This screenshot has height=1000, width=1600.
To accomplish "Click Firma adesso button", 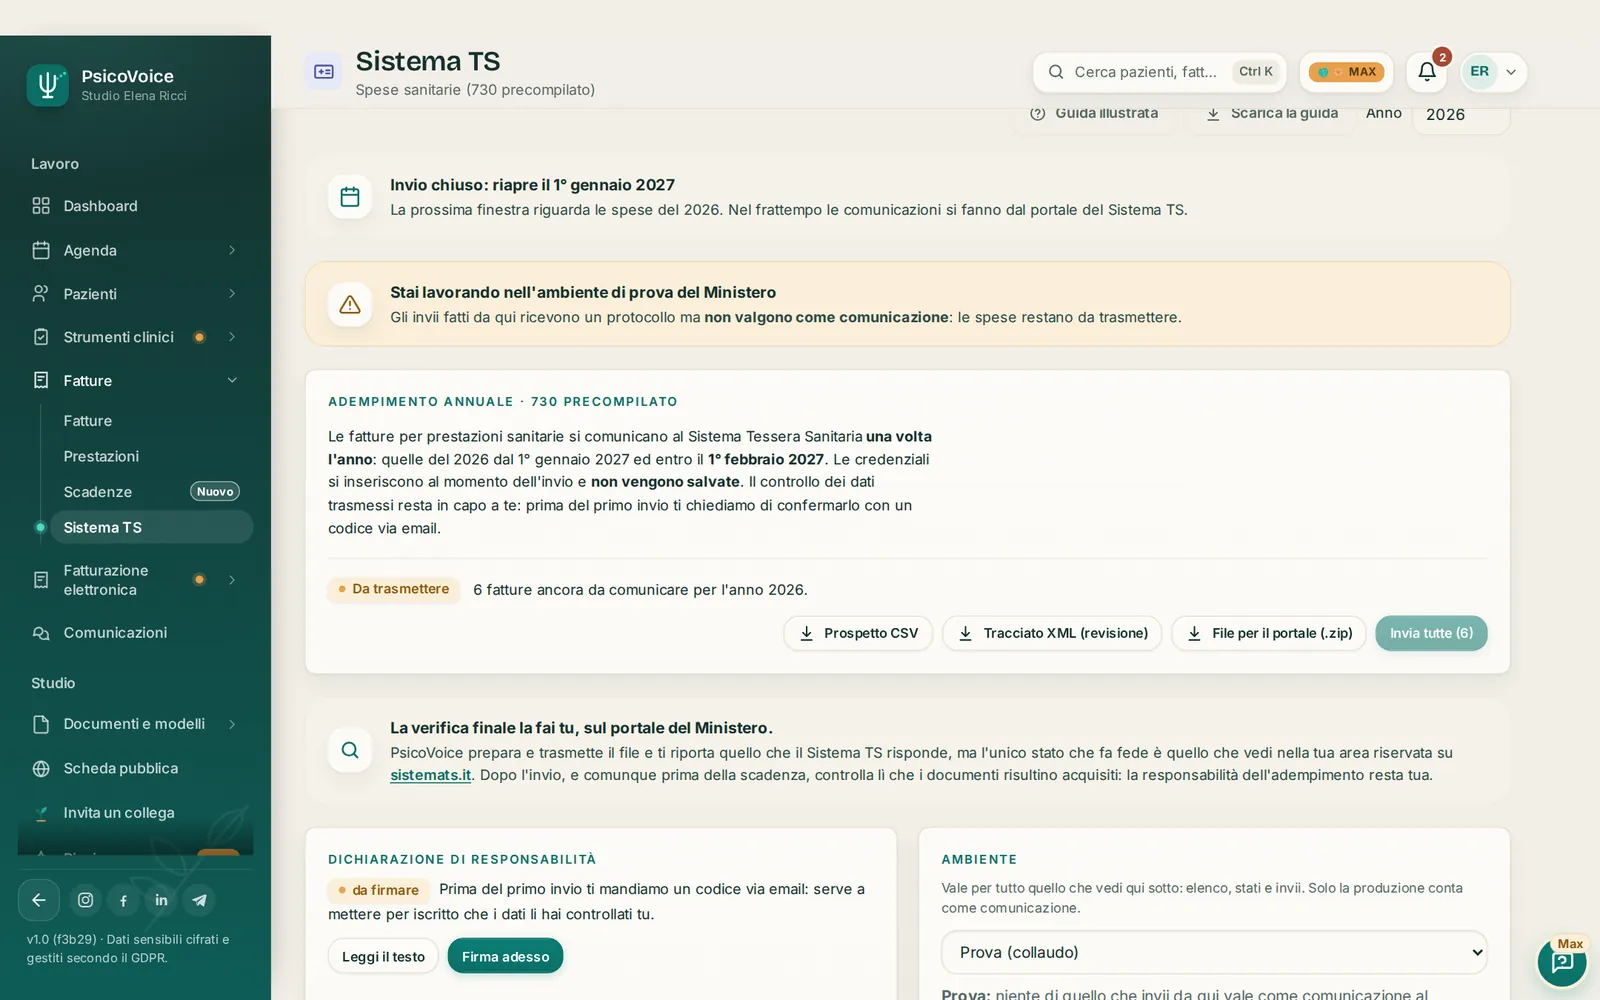I will (x=505, y=957).
